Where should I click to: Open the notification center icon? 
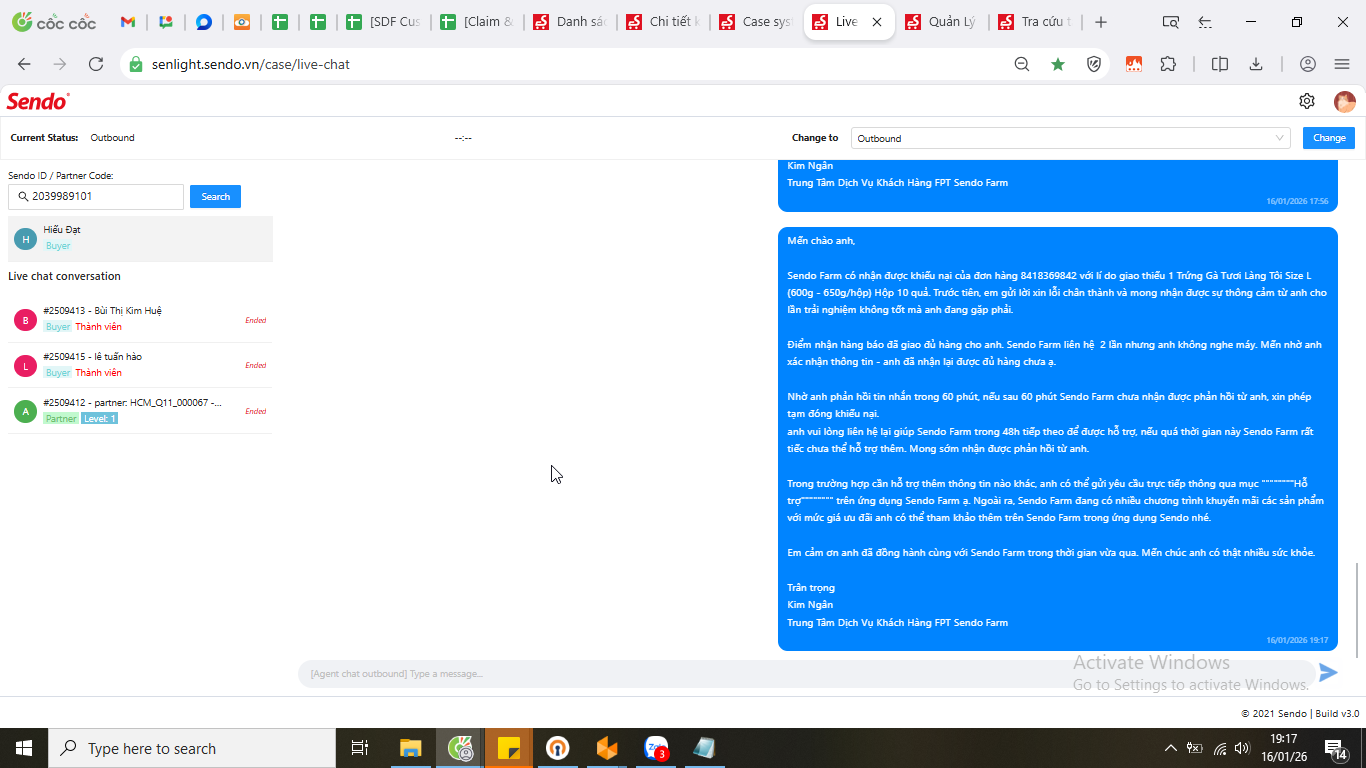click(1335, 748)
